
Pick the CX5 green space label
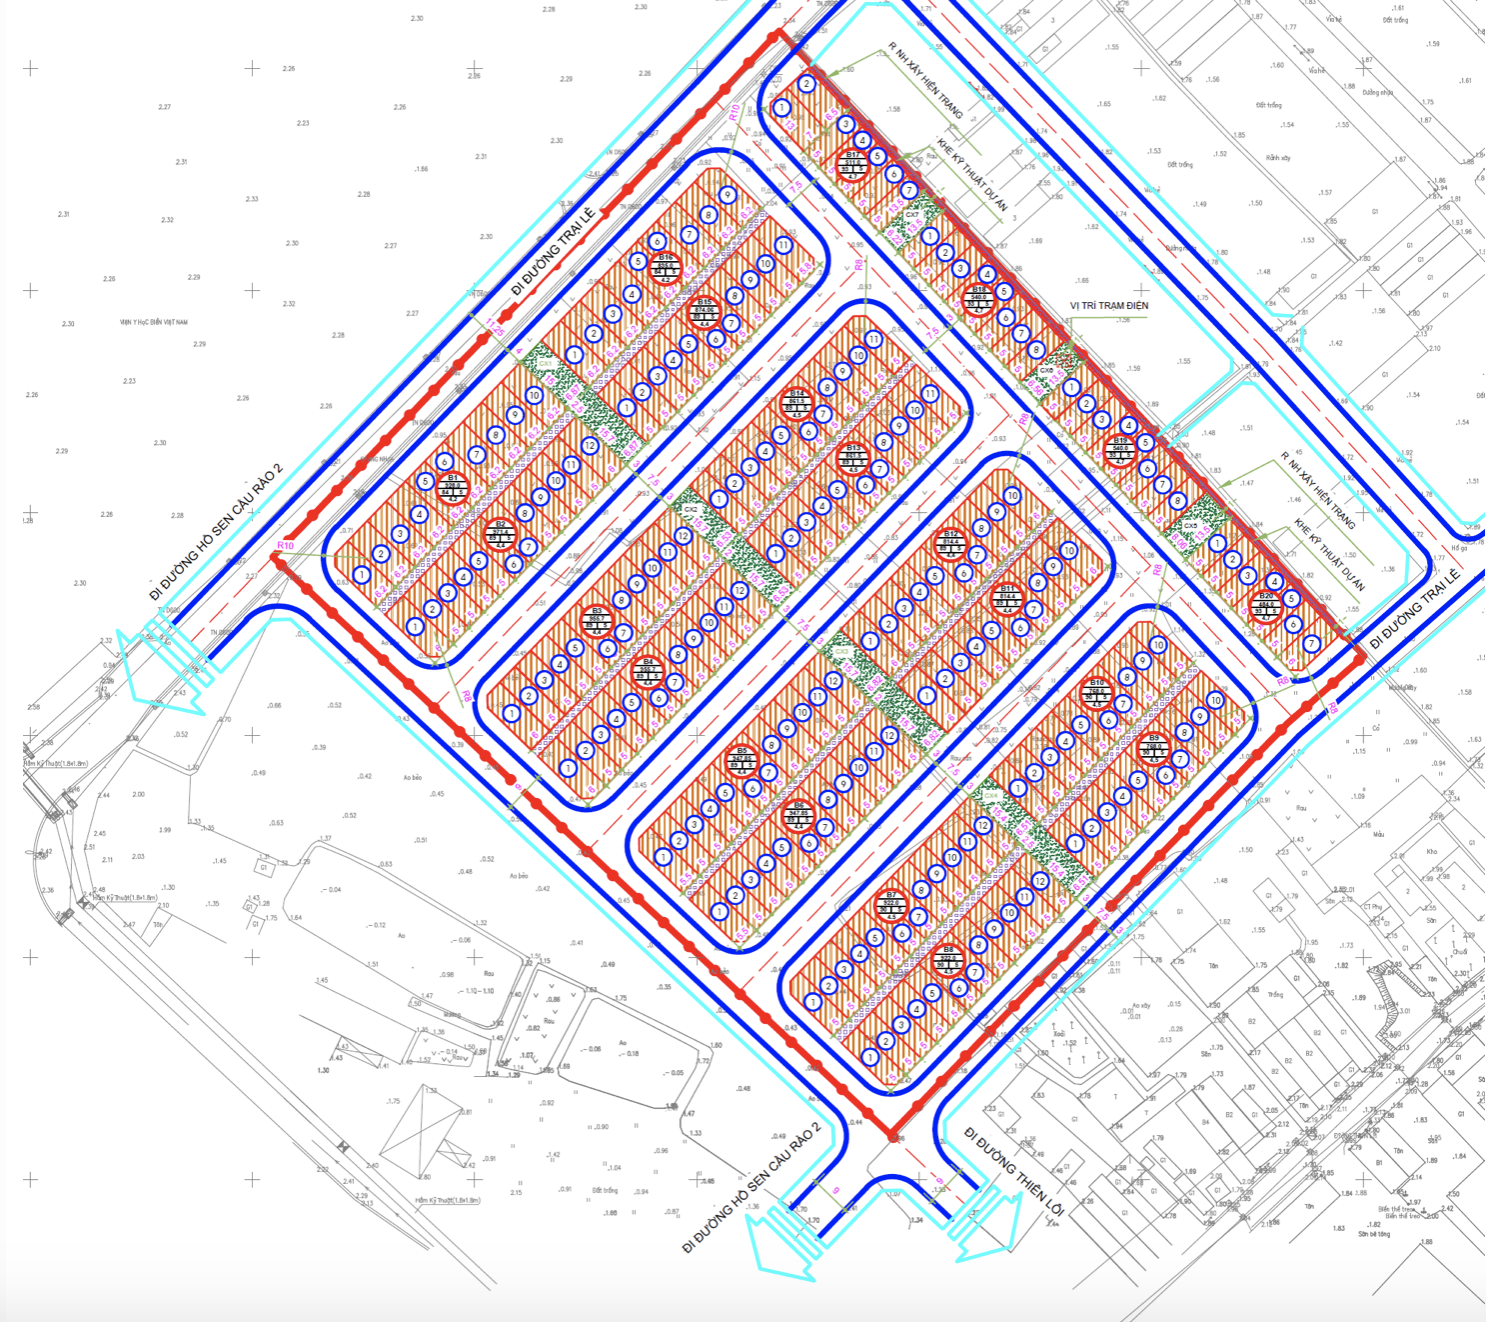tap(1191, 526)
